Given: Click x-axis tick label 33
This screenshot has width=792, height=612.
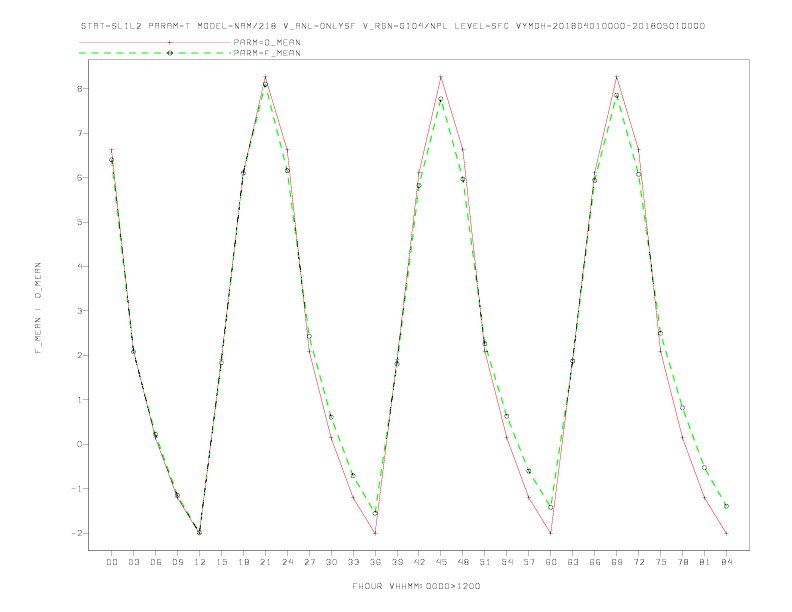Looking at the screenshot, I should pos(353,562).
